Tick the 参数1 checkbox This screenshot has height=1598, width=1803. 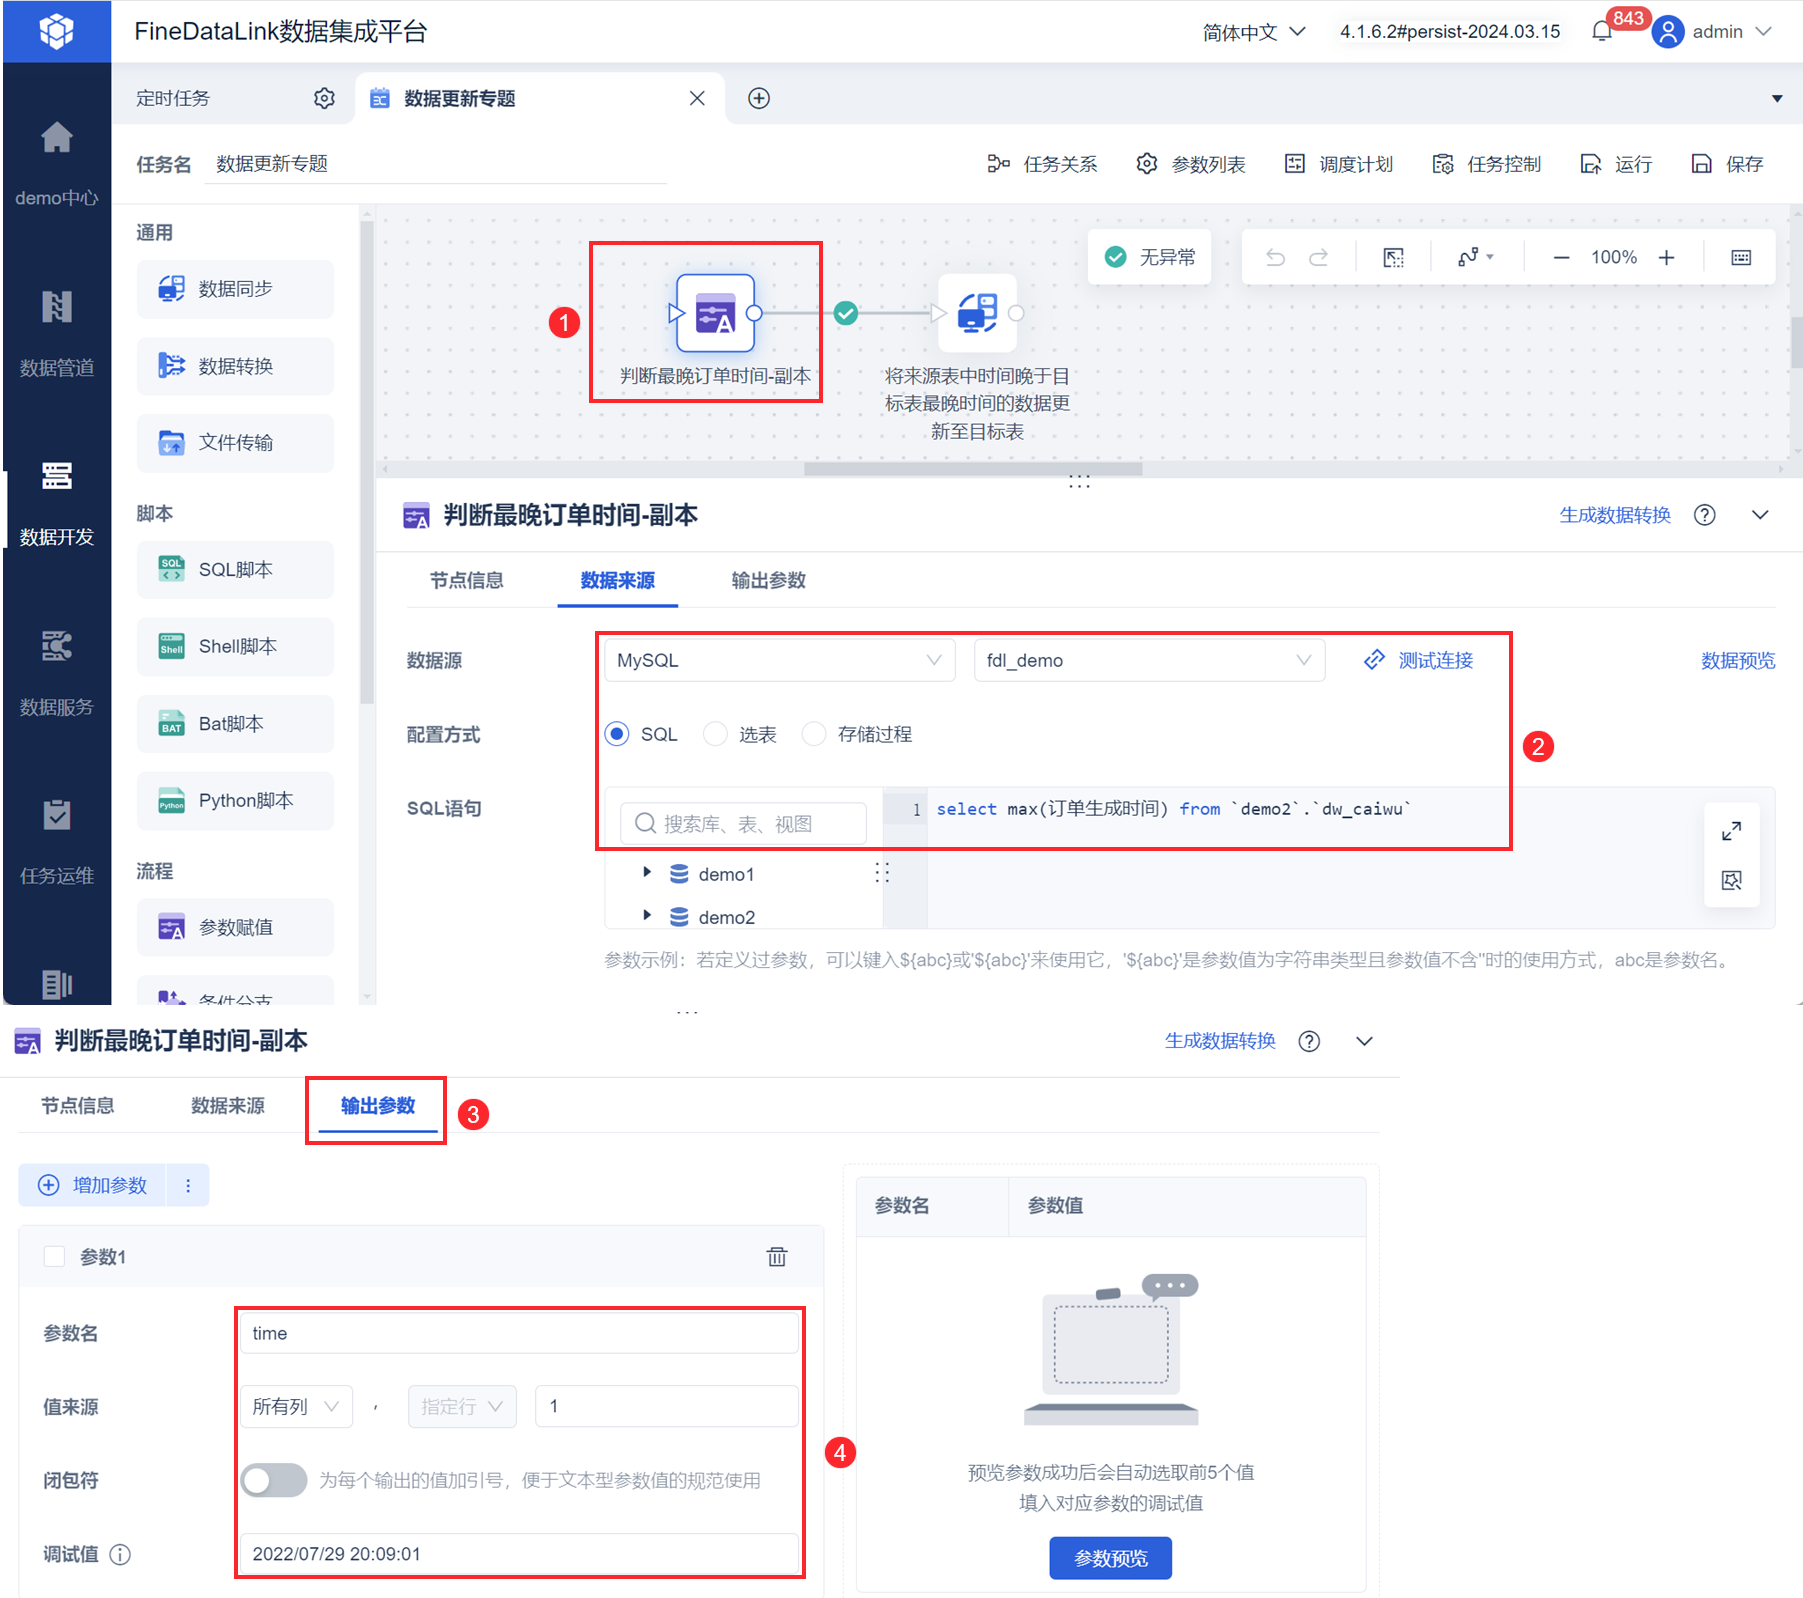coord(55,1257)
